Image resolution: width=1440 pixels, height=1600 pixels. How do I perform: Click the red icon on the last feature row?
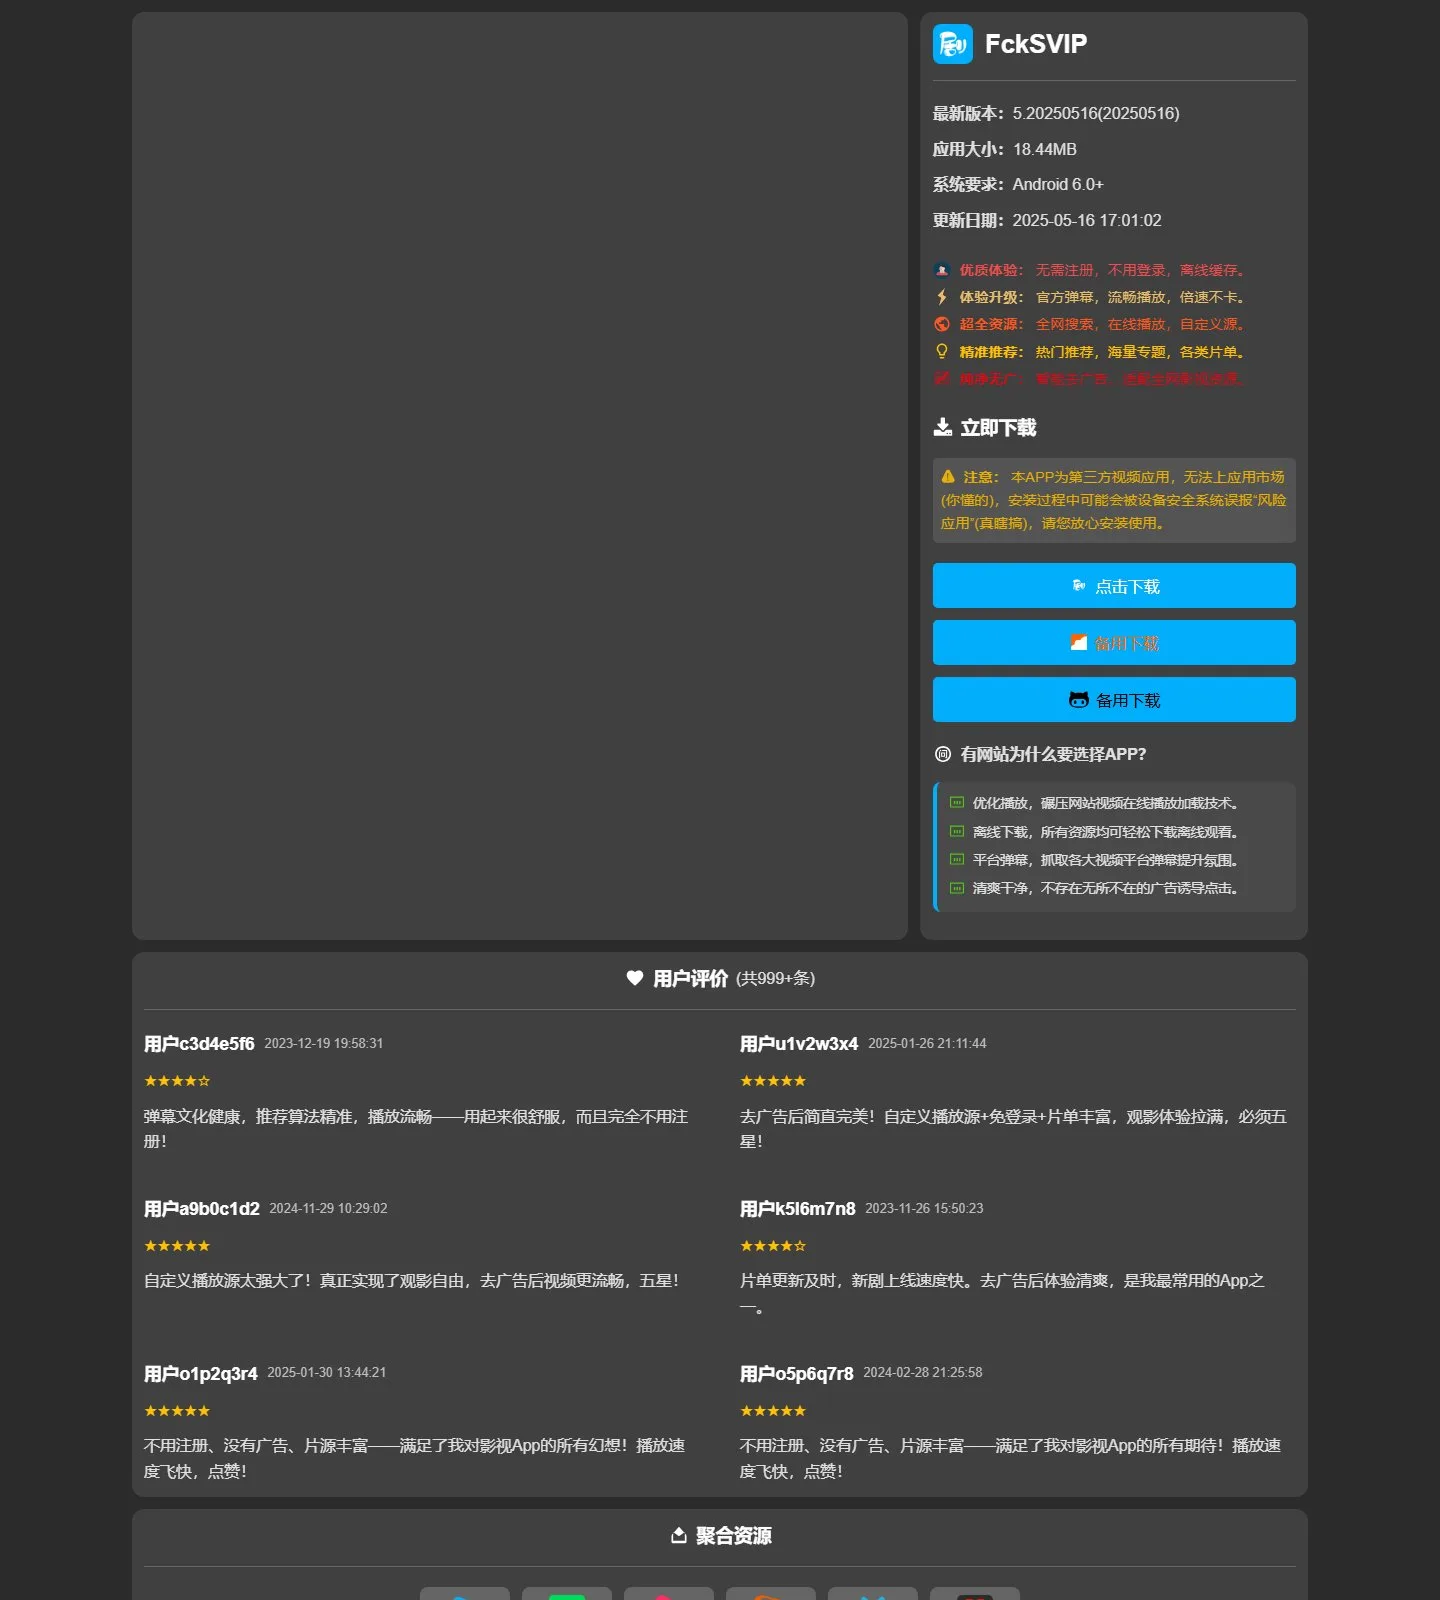tap(942, 378)
